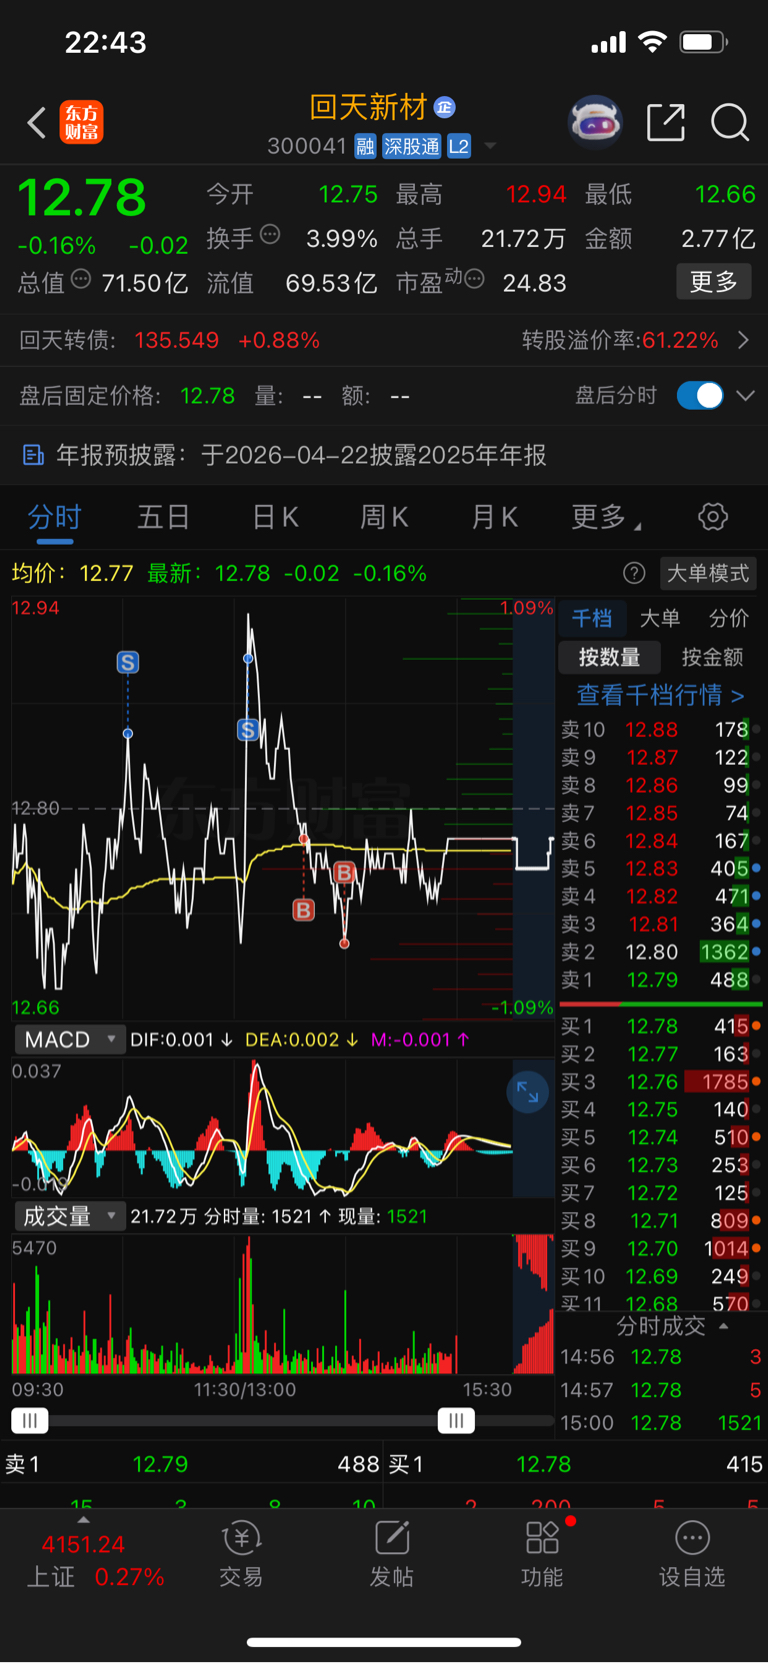This screenshot has width=768, height=1663.
Task: Tap the left timeline range handle
Action: click(x=30, y=1420)
